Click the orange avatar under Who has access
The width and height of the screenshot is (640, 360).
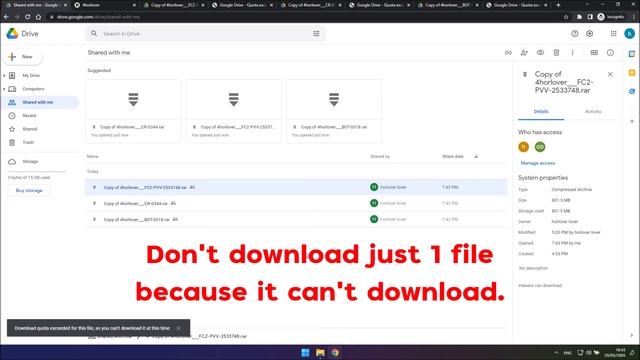524,147
